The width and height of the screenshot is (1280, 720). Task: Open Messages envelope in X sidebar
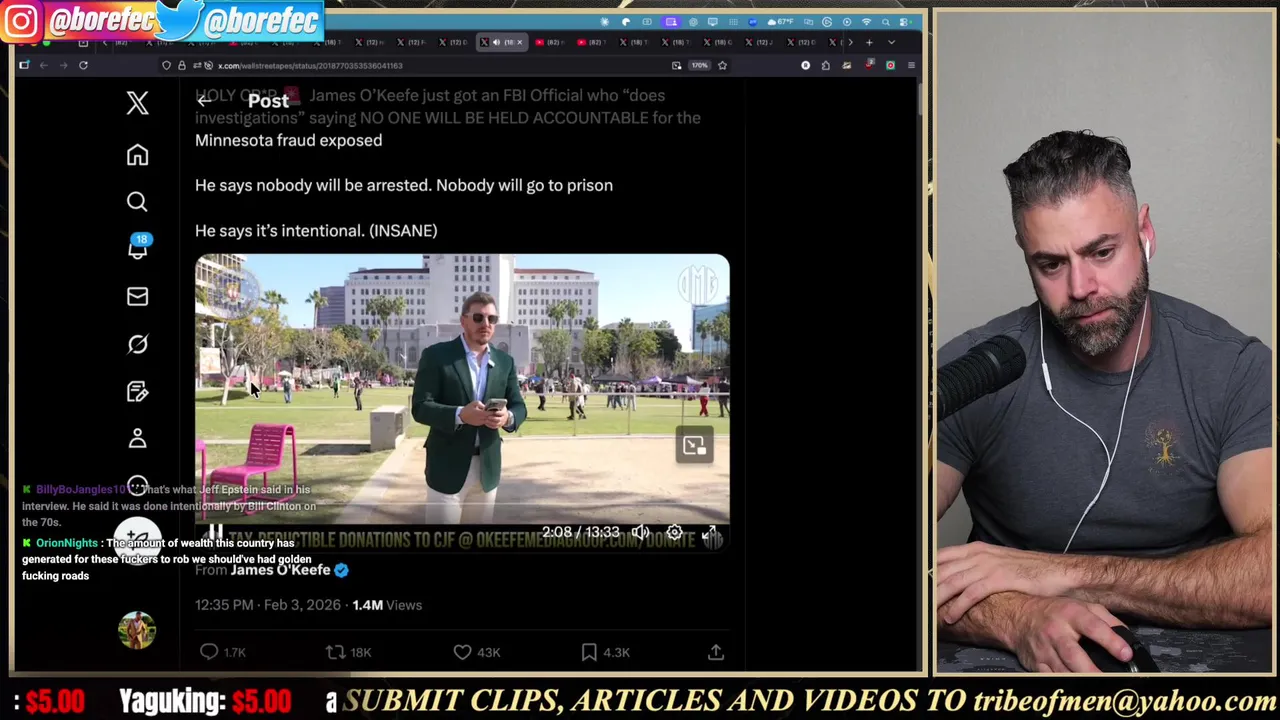point(137,296)
